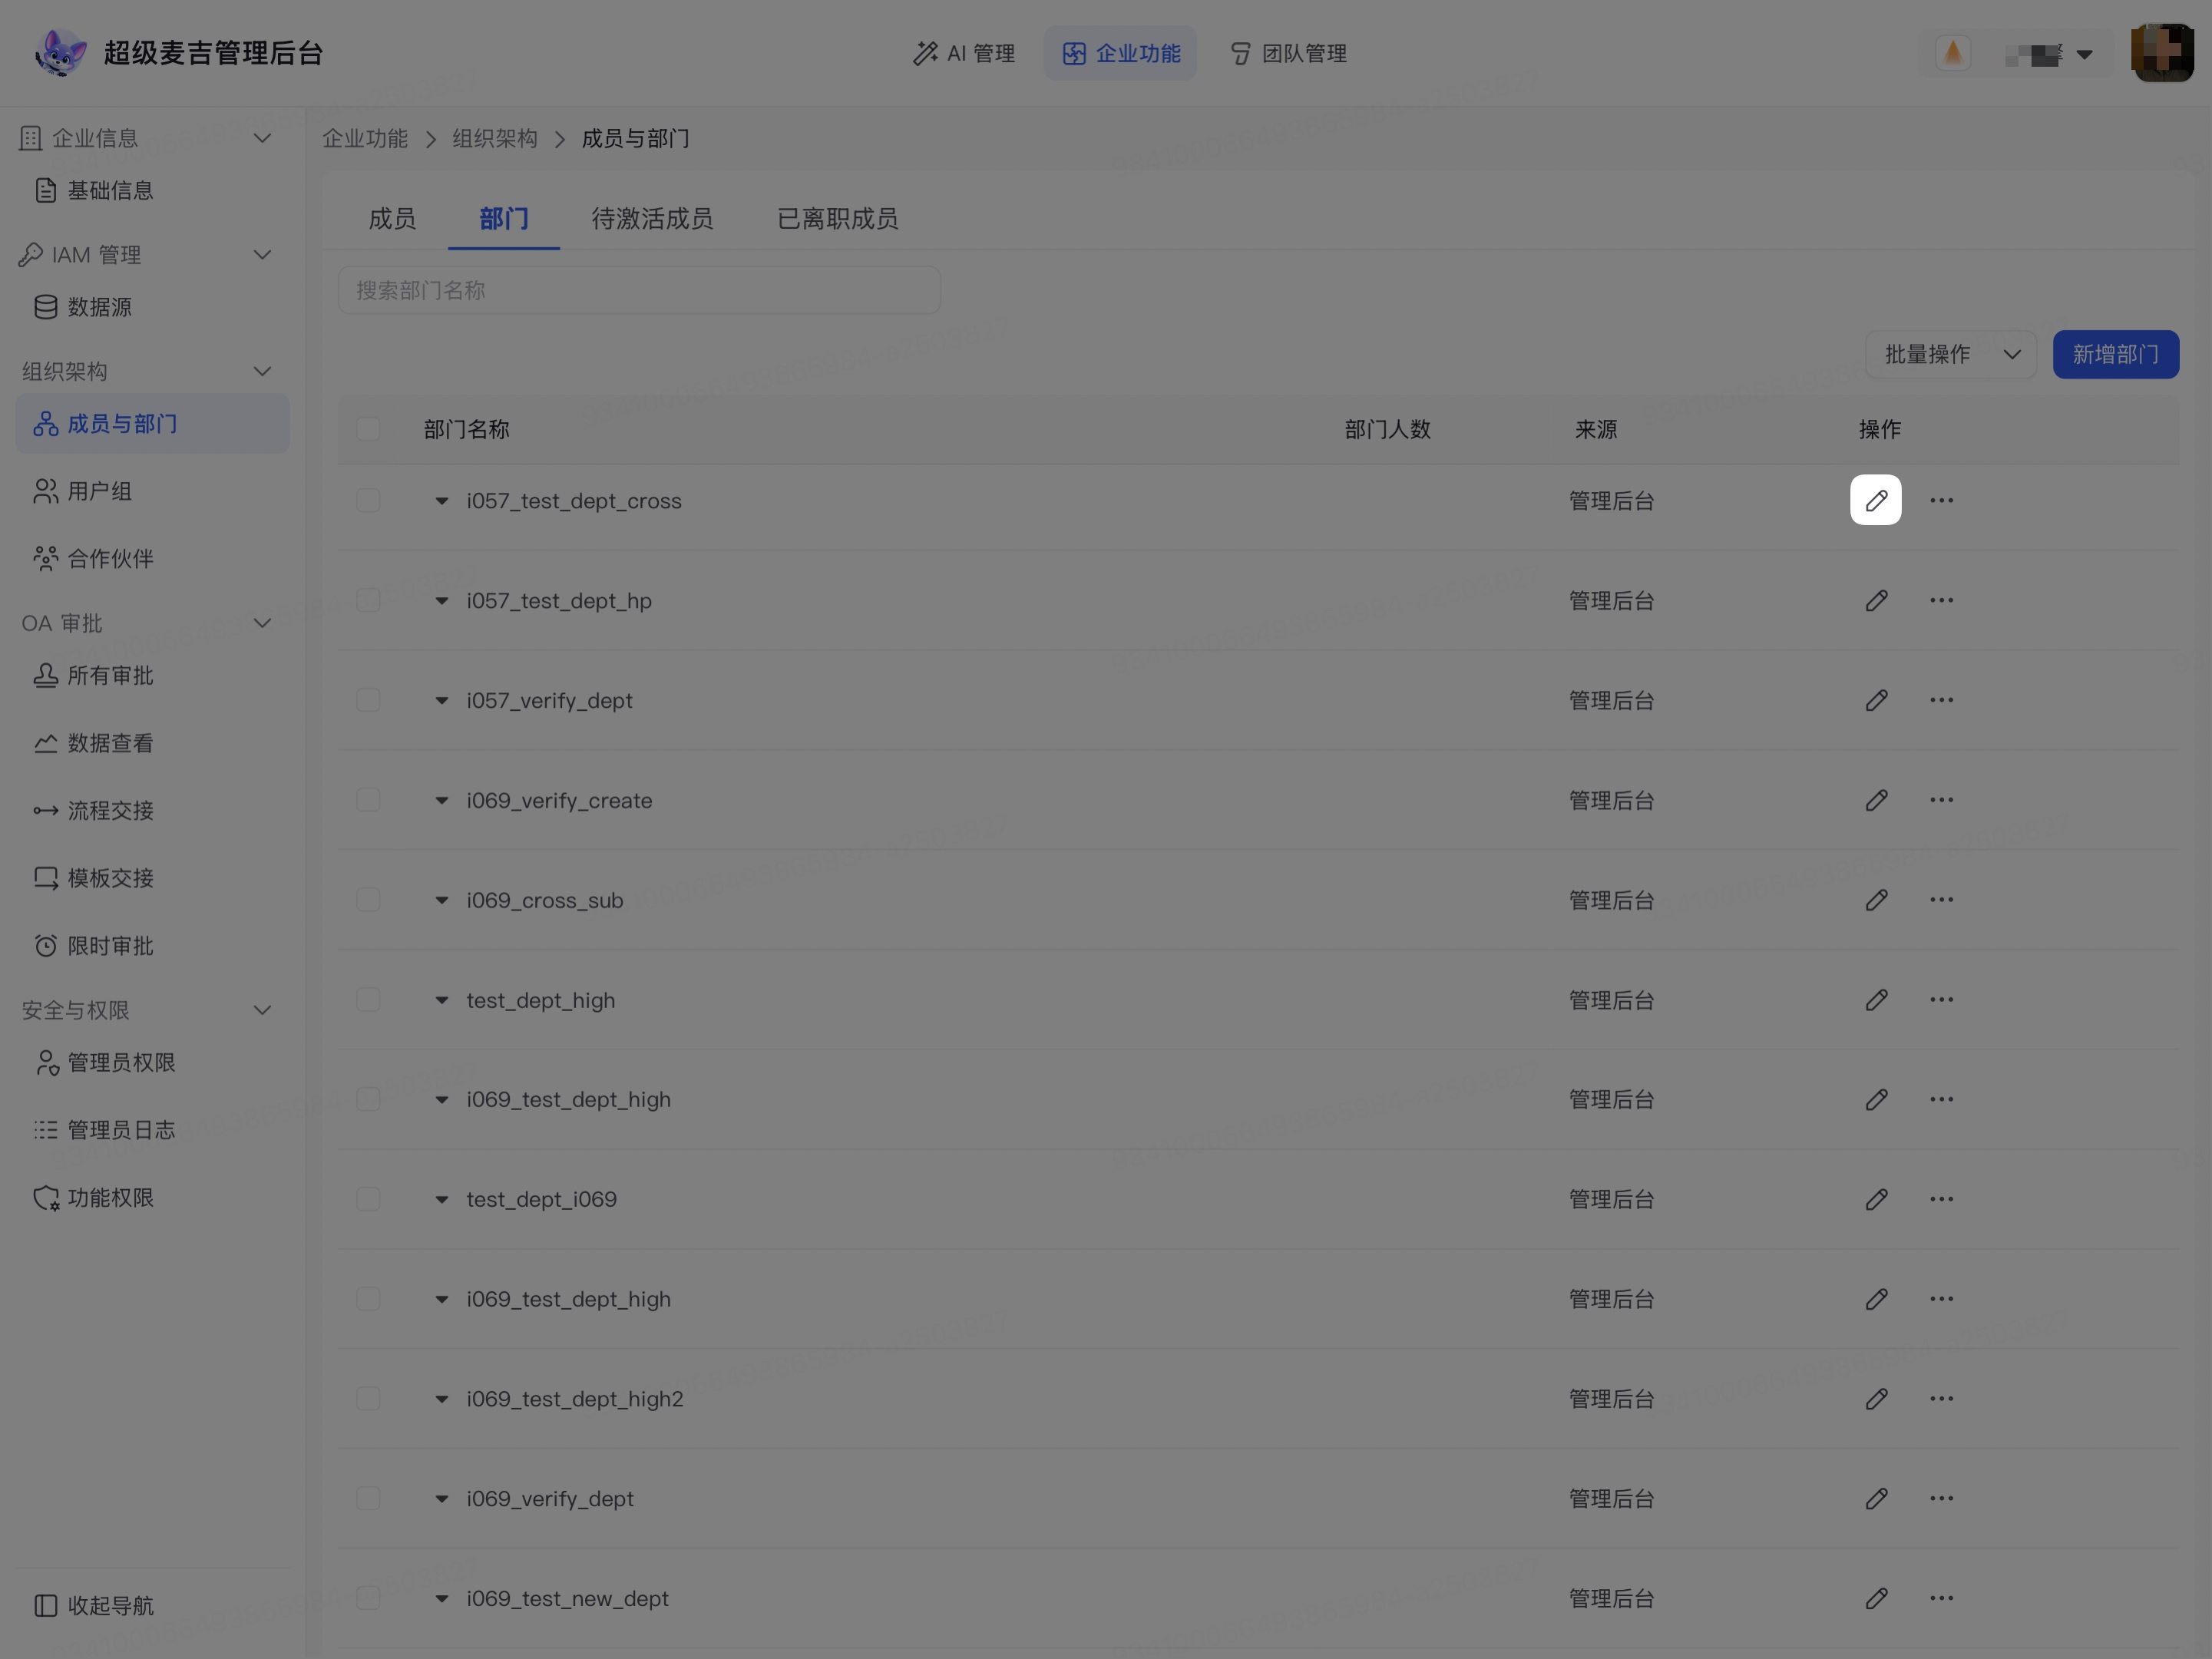Image resolution: width=2212 pixels, height=1659 pixels.
Task: Open more options for i057_test_dept_hp
Action: [x=1941, y=600]
